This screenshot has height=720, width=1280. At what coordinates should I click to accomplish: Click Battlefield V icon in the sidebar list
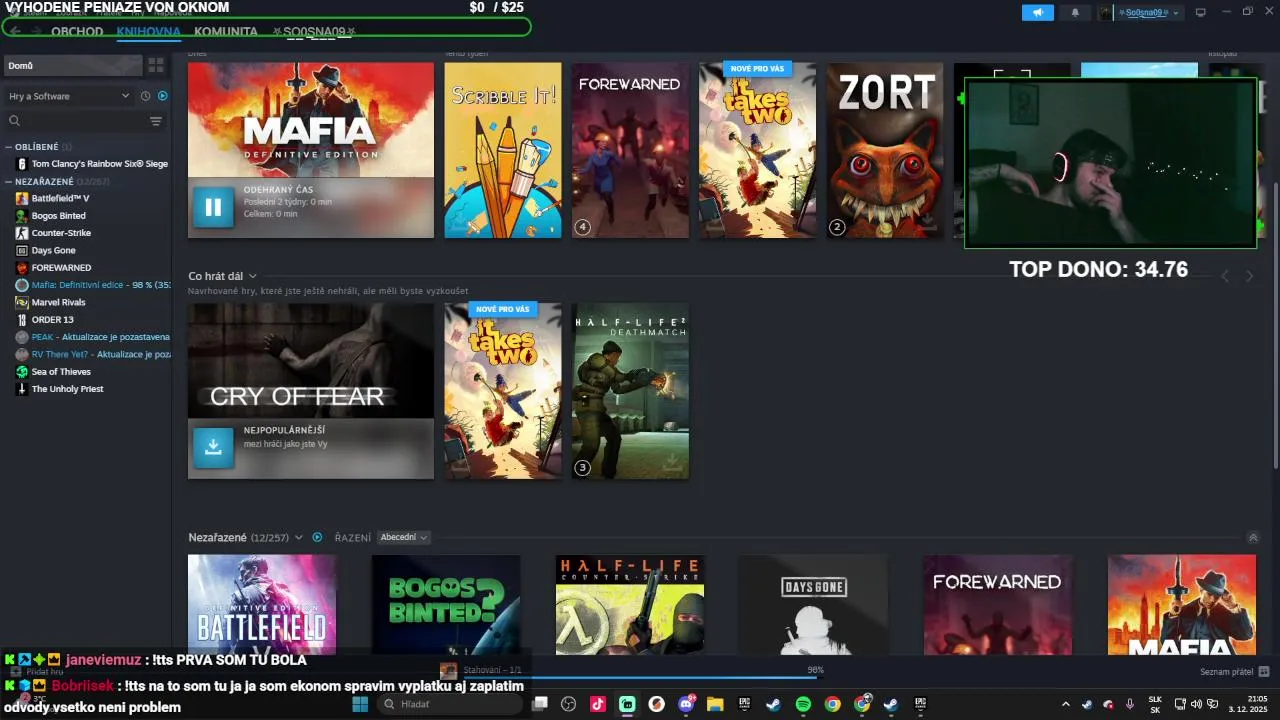click(22, 198)
